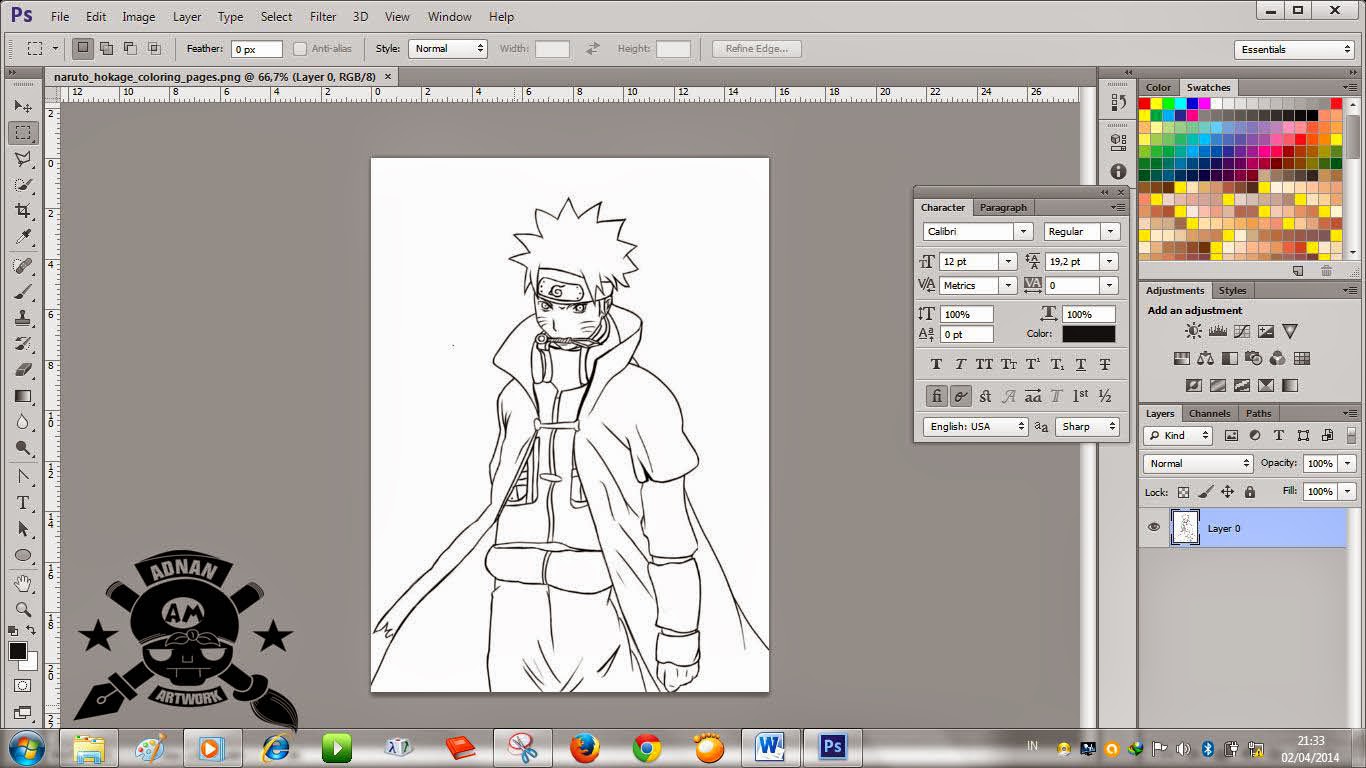Click the Feather input field
The width and height of the screenshot is (1366, 768).
258,48
